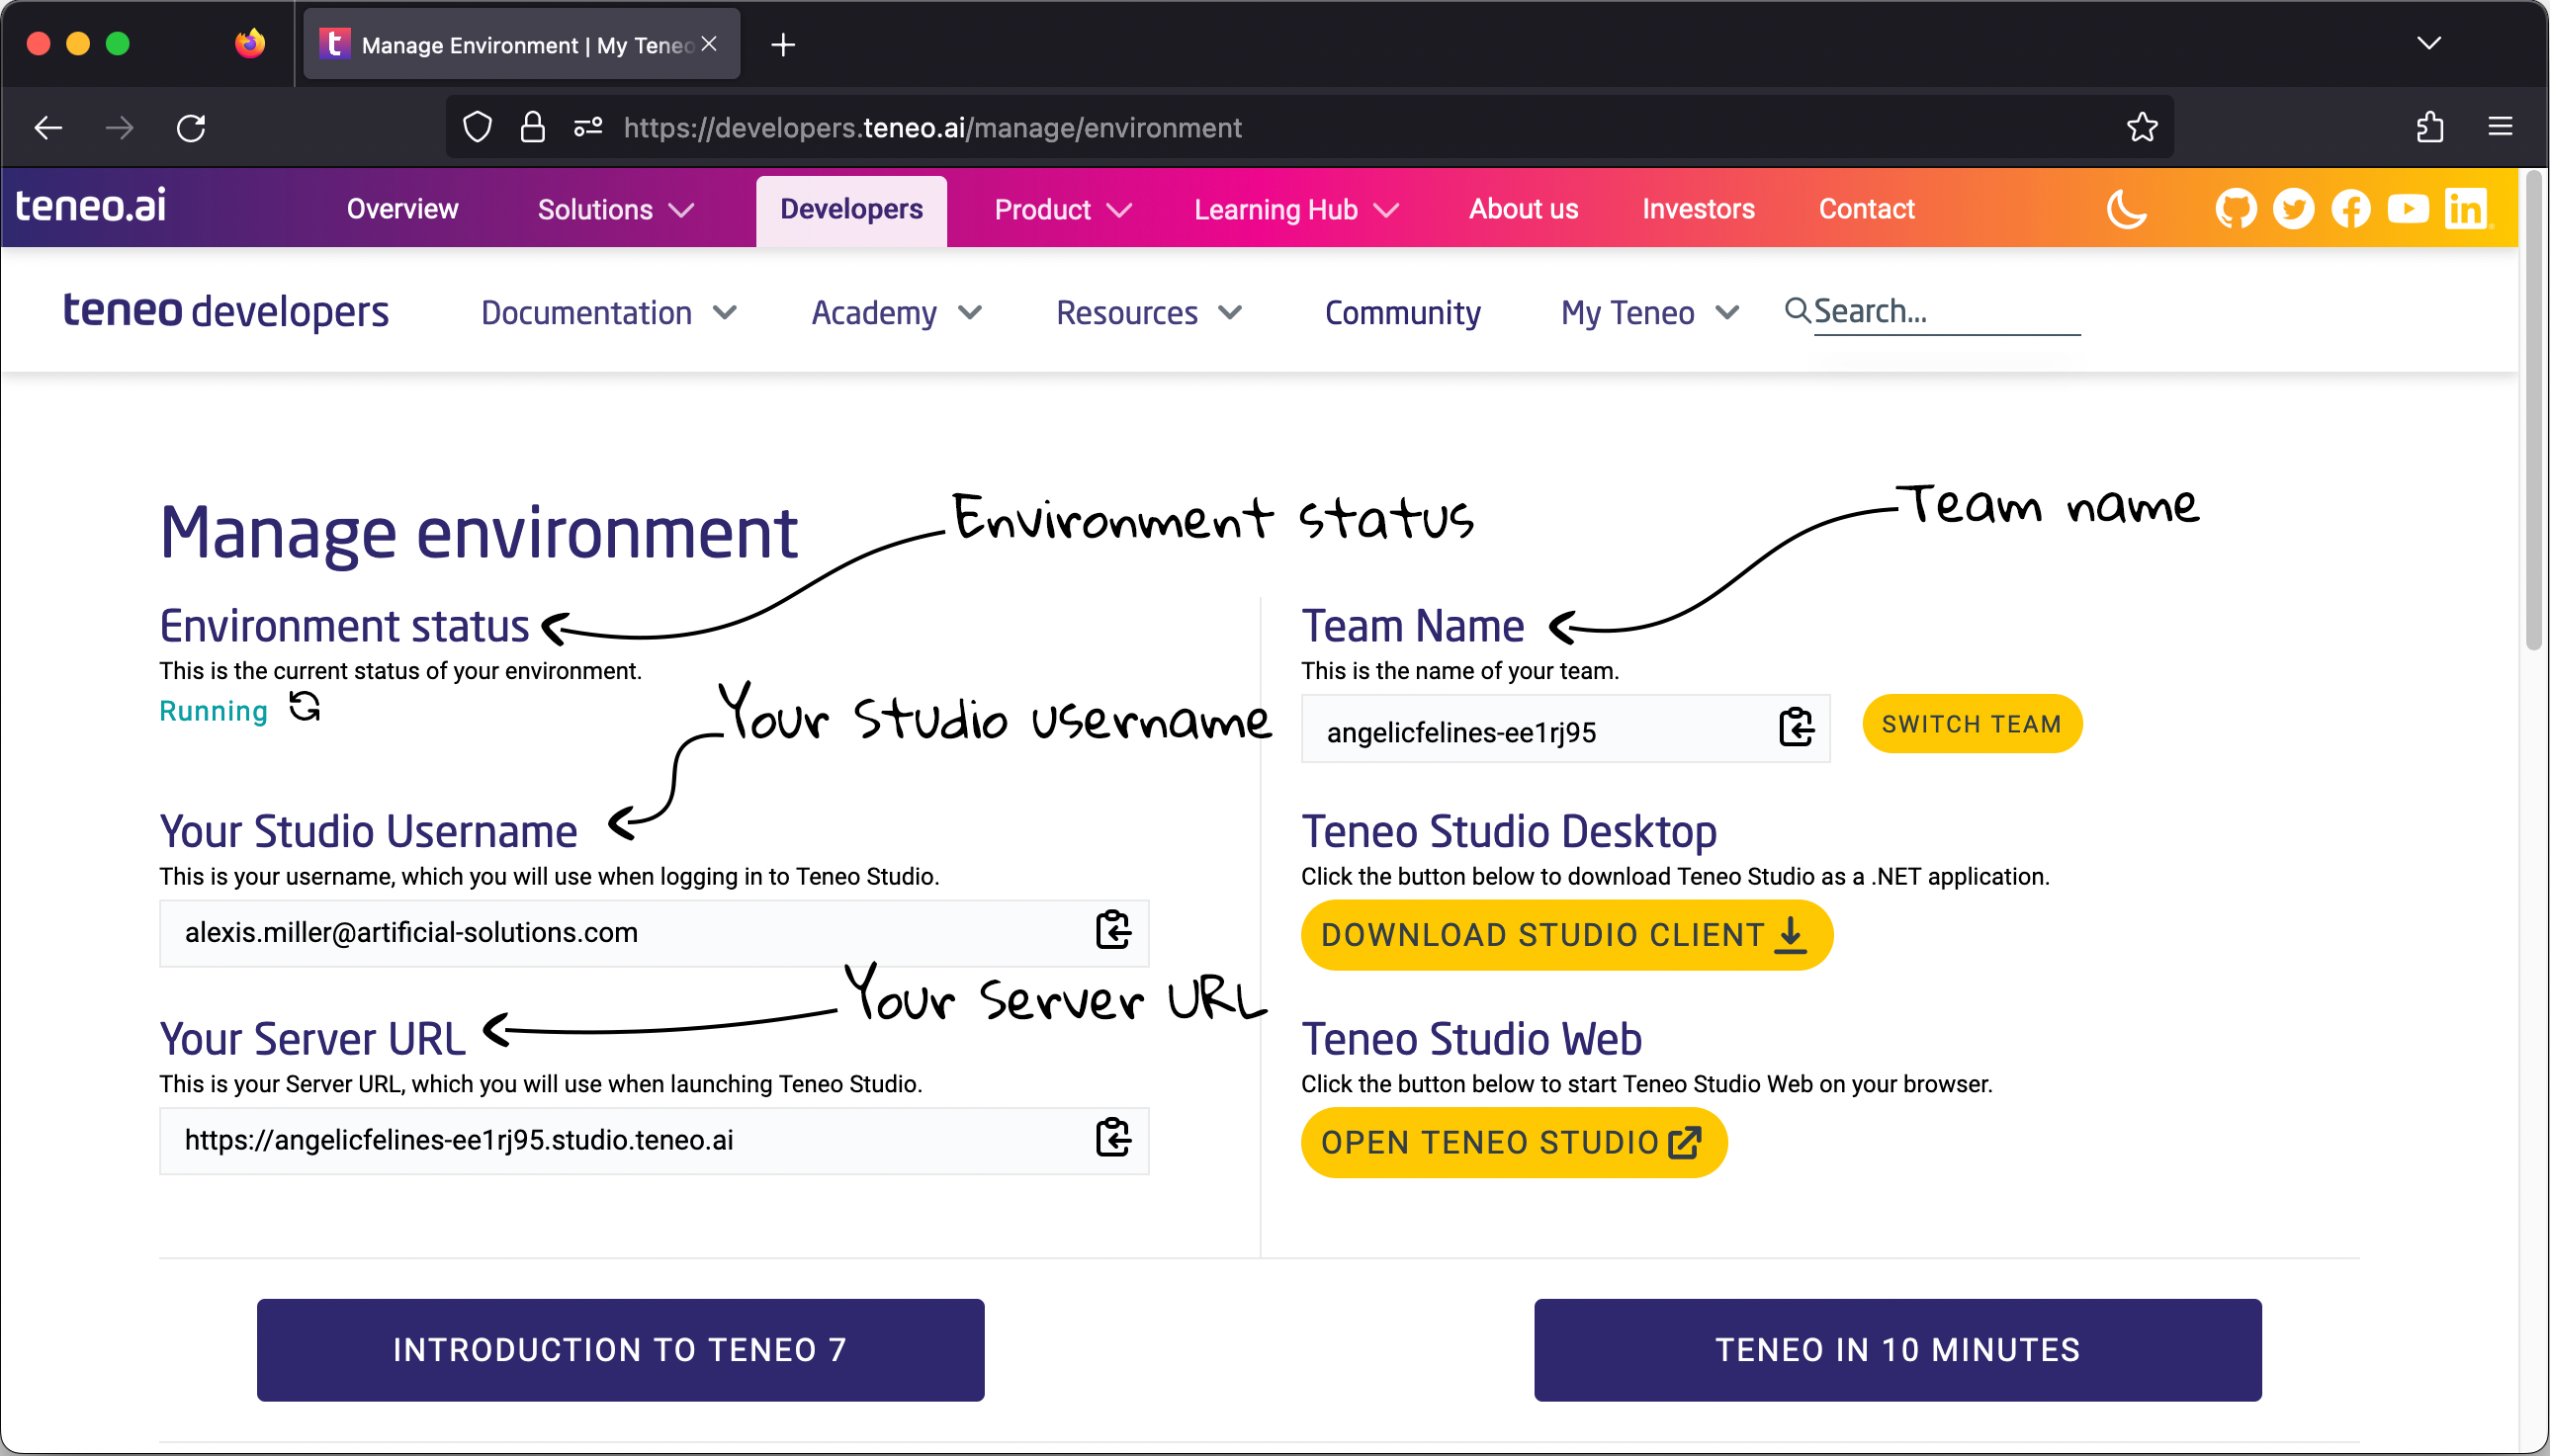The image size is (2550, 1456).
Task: Expand the Documentation dropdown
Action: pyautogui.click(x=608, y=313)
